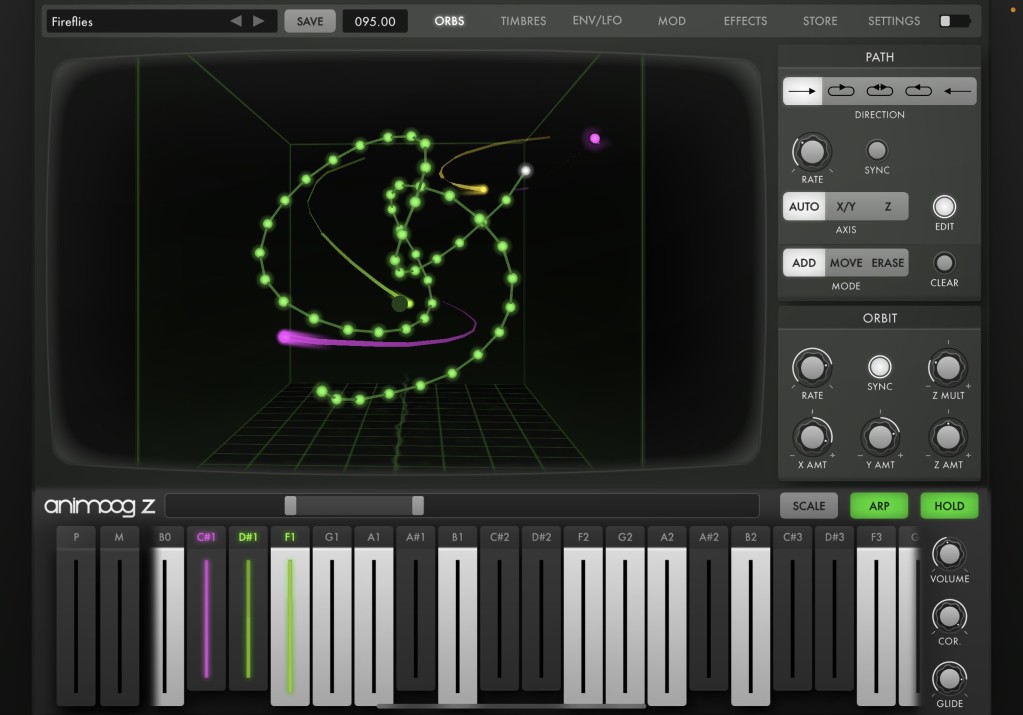The image size is (1023, 715).
Task: Click the 095.00 tempo field
Action: pos(375,21)
